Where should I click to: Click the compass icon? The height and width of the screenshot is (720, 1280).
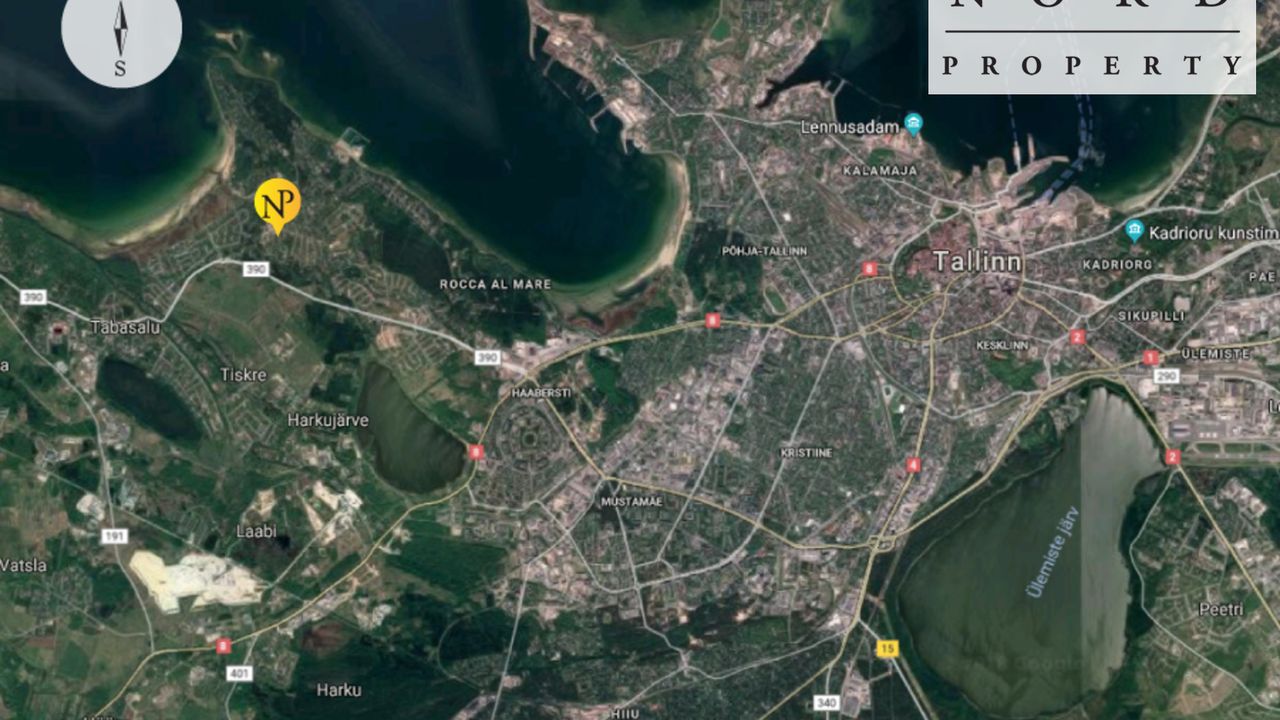[121, 29]
